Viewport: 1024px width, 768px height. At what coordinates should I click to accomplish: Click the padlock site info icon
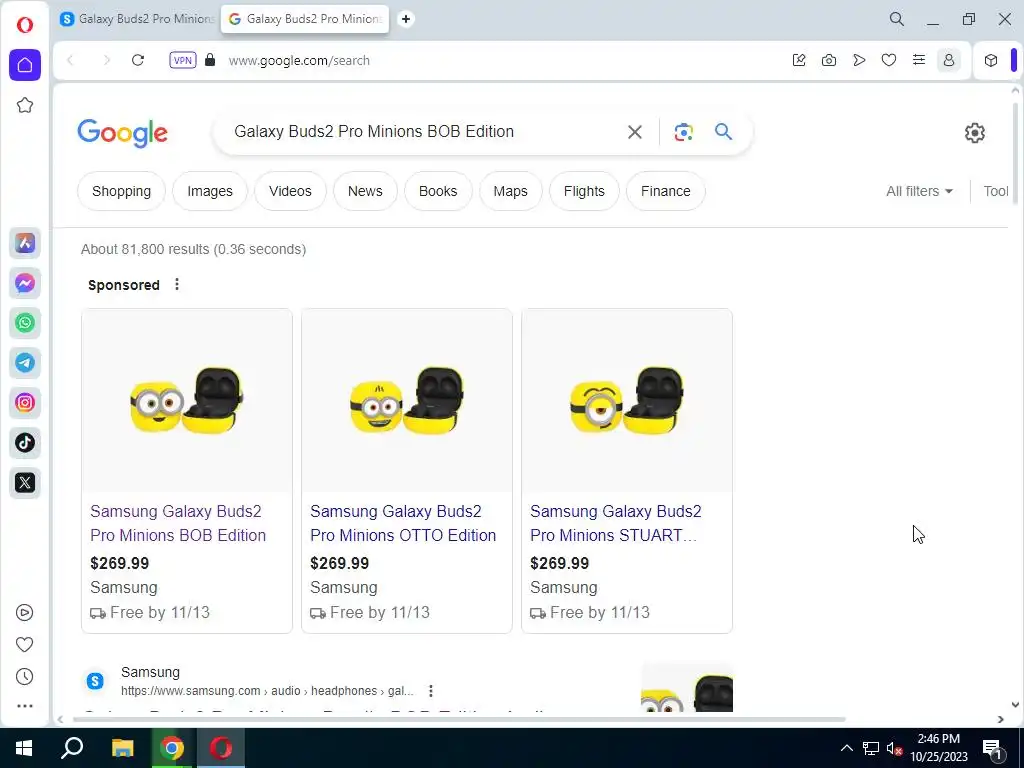tap(210, 60)
